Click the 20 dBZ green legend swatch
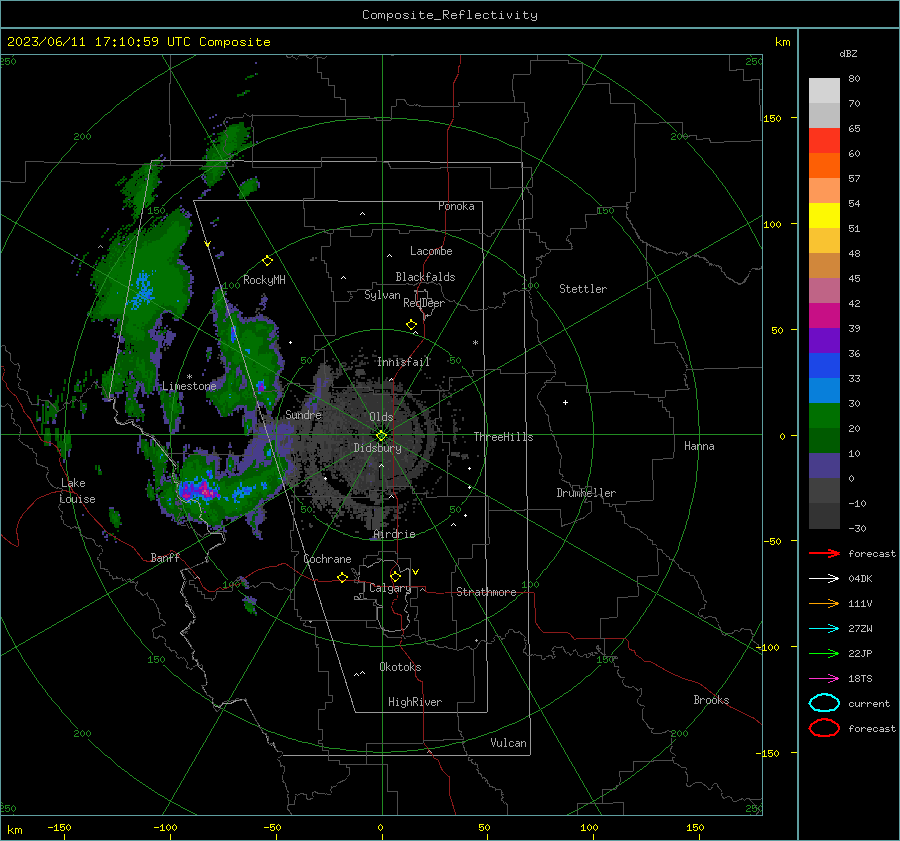 pyautogui.click(x=824, y=416)
